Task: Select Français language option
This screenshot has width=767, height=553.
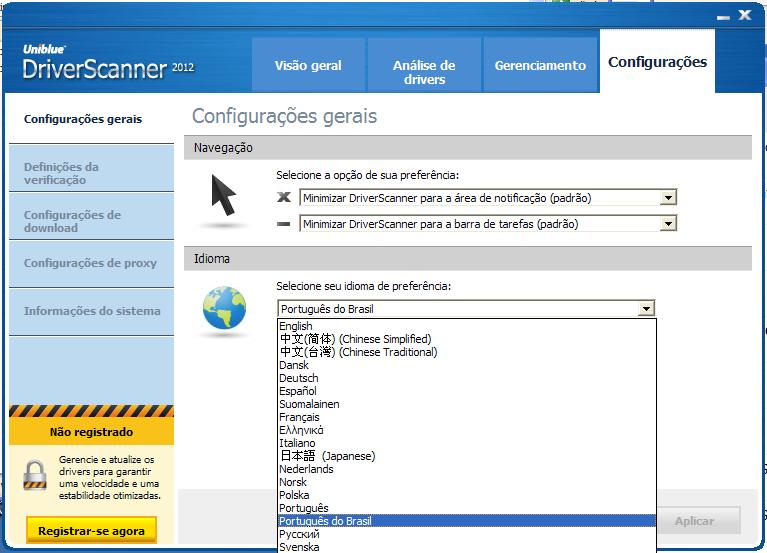Action: 467,417
